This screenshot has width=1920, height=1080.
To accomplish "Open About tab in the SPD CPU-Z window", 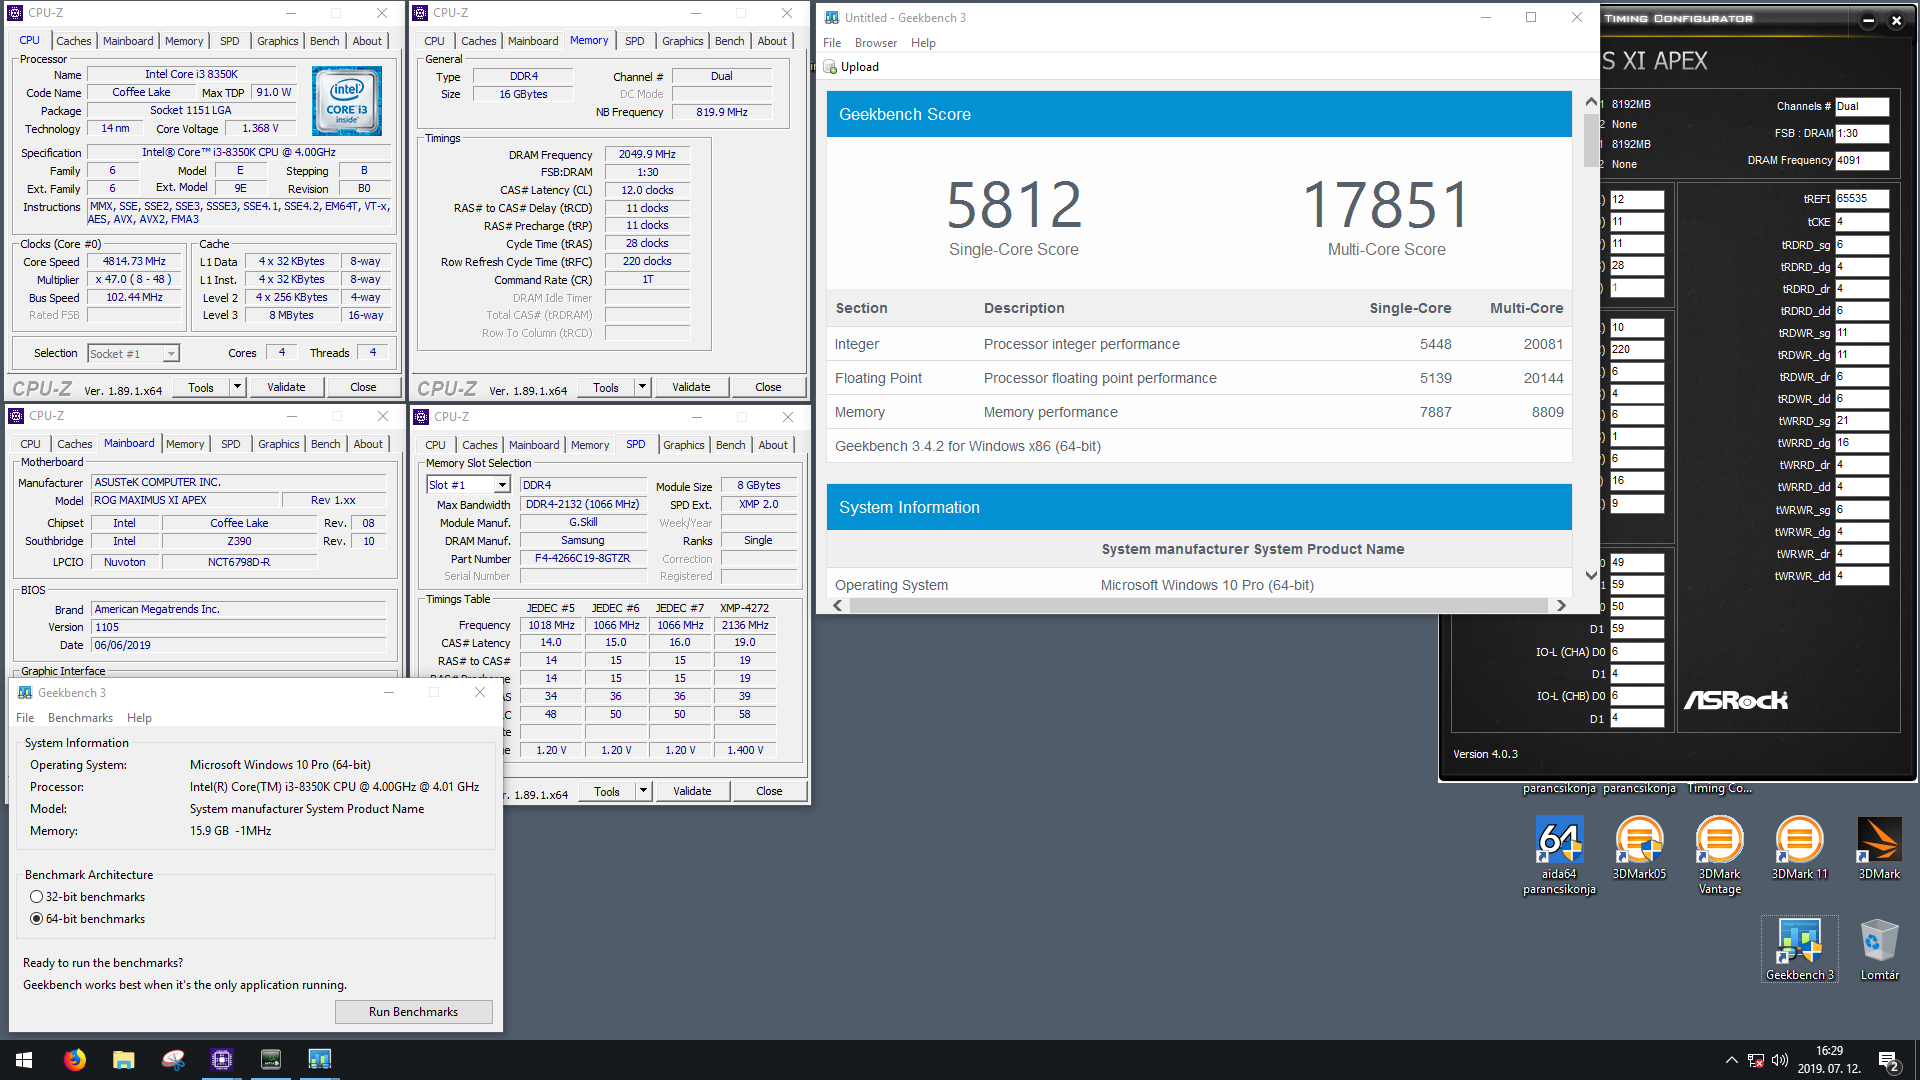I will 772,445.
